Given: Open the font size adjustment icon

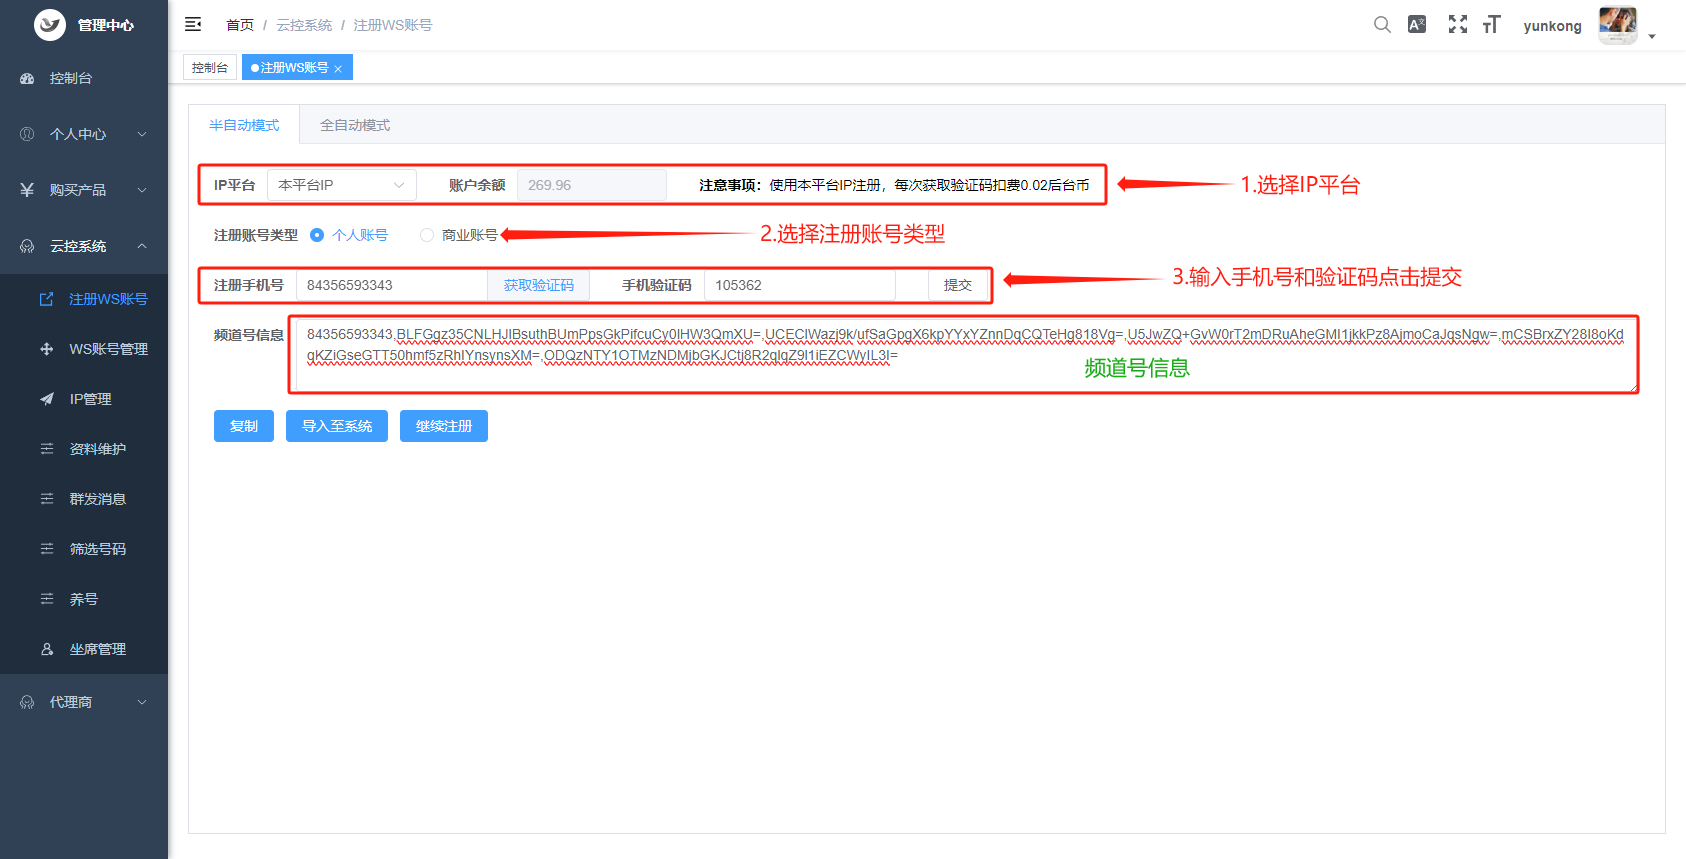Looking at the screenshot, I should [1491, 25].
